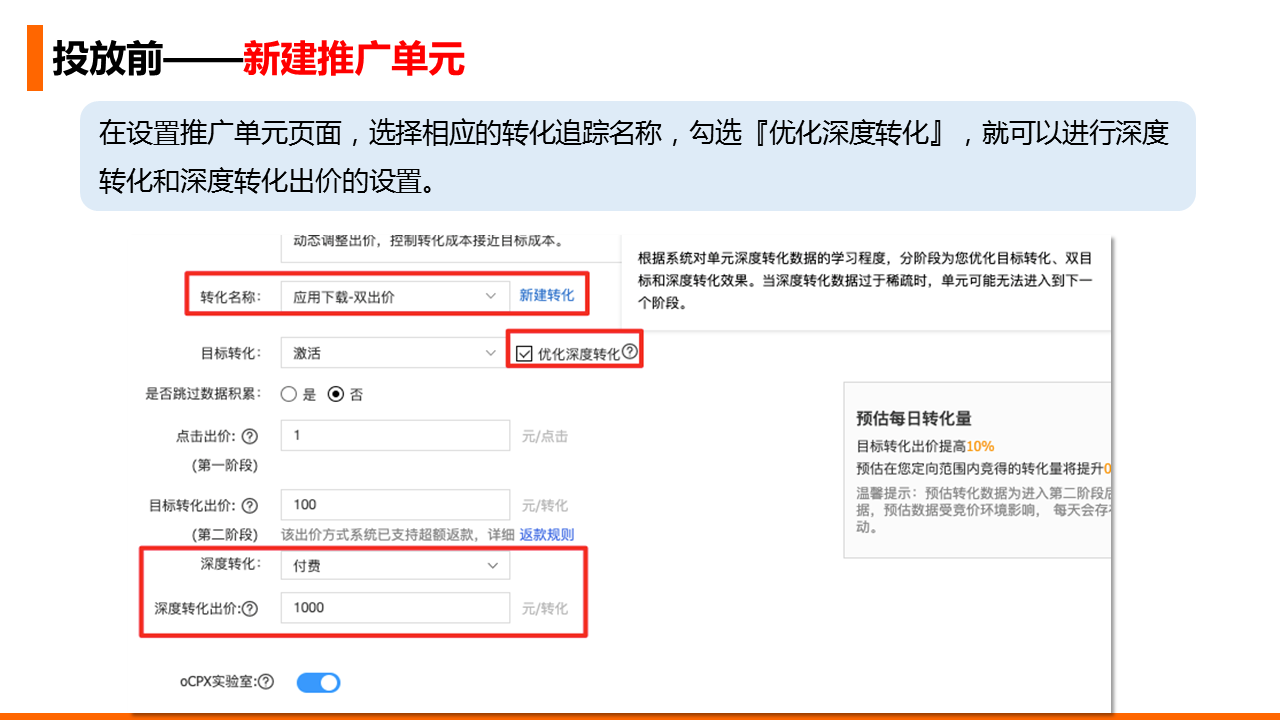Image resolution: width=1280 pixels, height=720 pixels.
Task: Open help icon next to 优化深度转化
Action: coord(629,352)
